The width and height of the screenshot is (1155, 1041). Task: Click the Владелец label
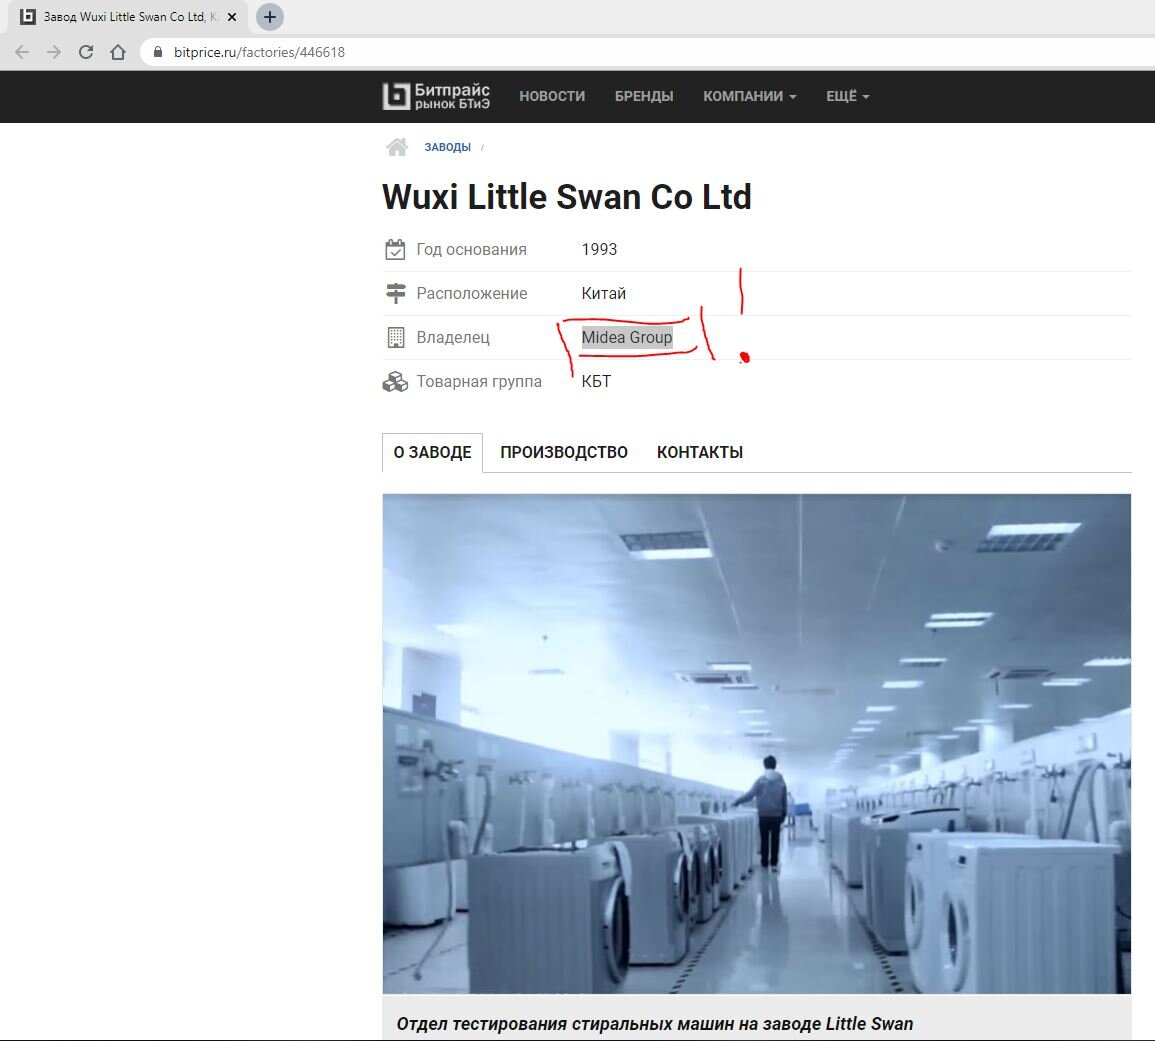pos(453,337)
